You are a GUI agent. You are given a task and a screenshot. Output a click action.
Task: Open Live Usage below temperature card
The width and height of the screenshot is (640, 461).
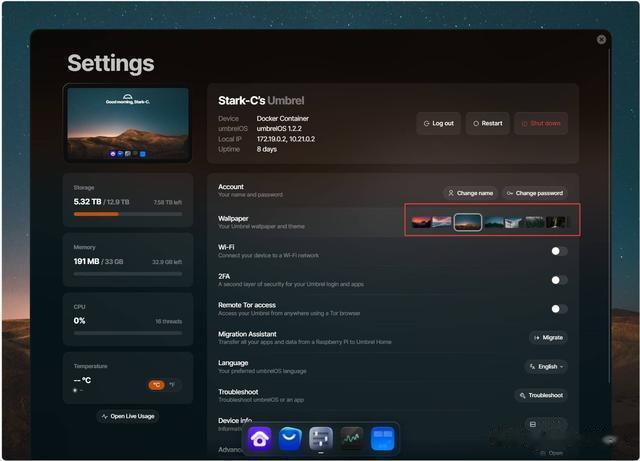(x=128, y=416)
